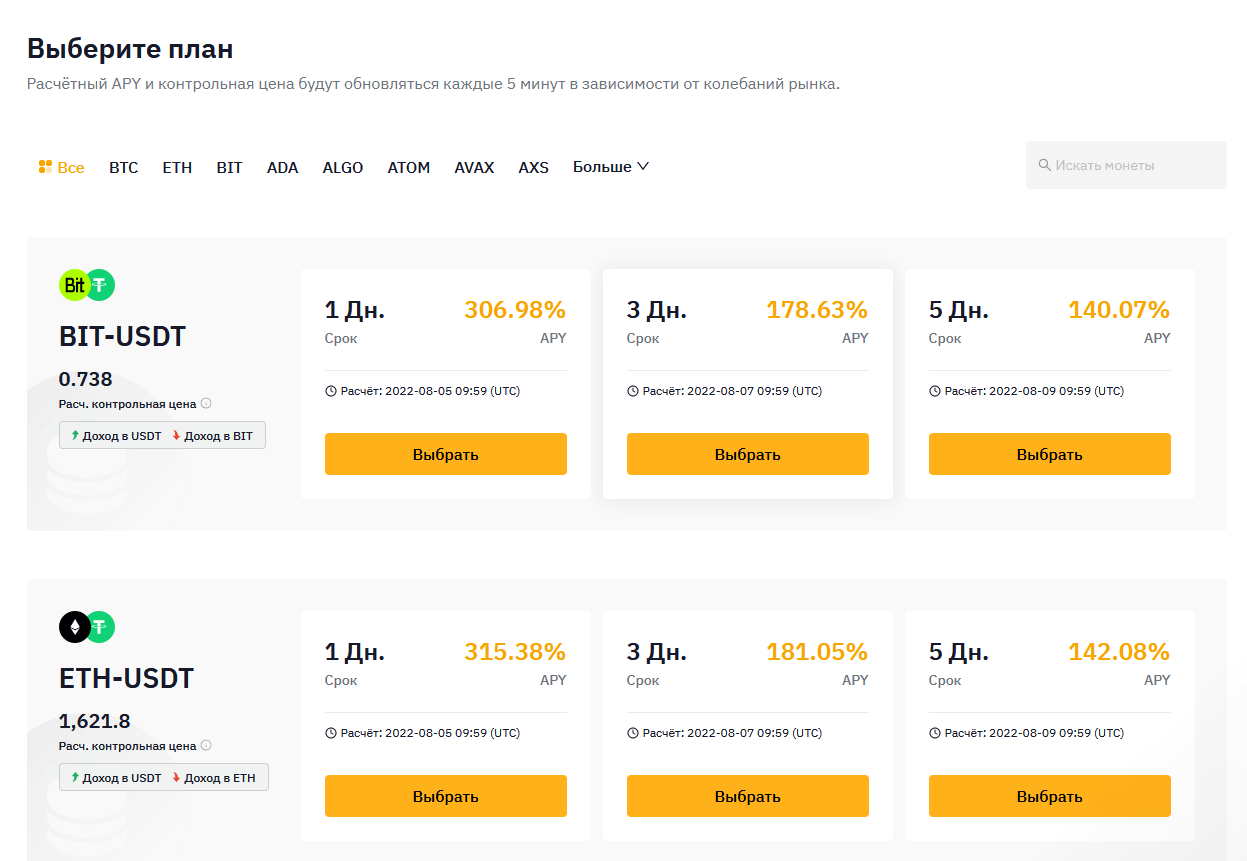Click info icon next to ETH-USDT control price
The width and height of the screenshot is (1247, 861).
pyautogui.click(x=206, y=746)
